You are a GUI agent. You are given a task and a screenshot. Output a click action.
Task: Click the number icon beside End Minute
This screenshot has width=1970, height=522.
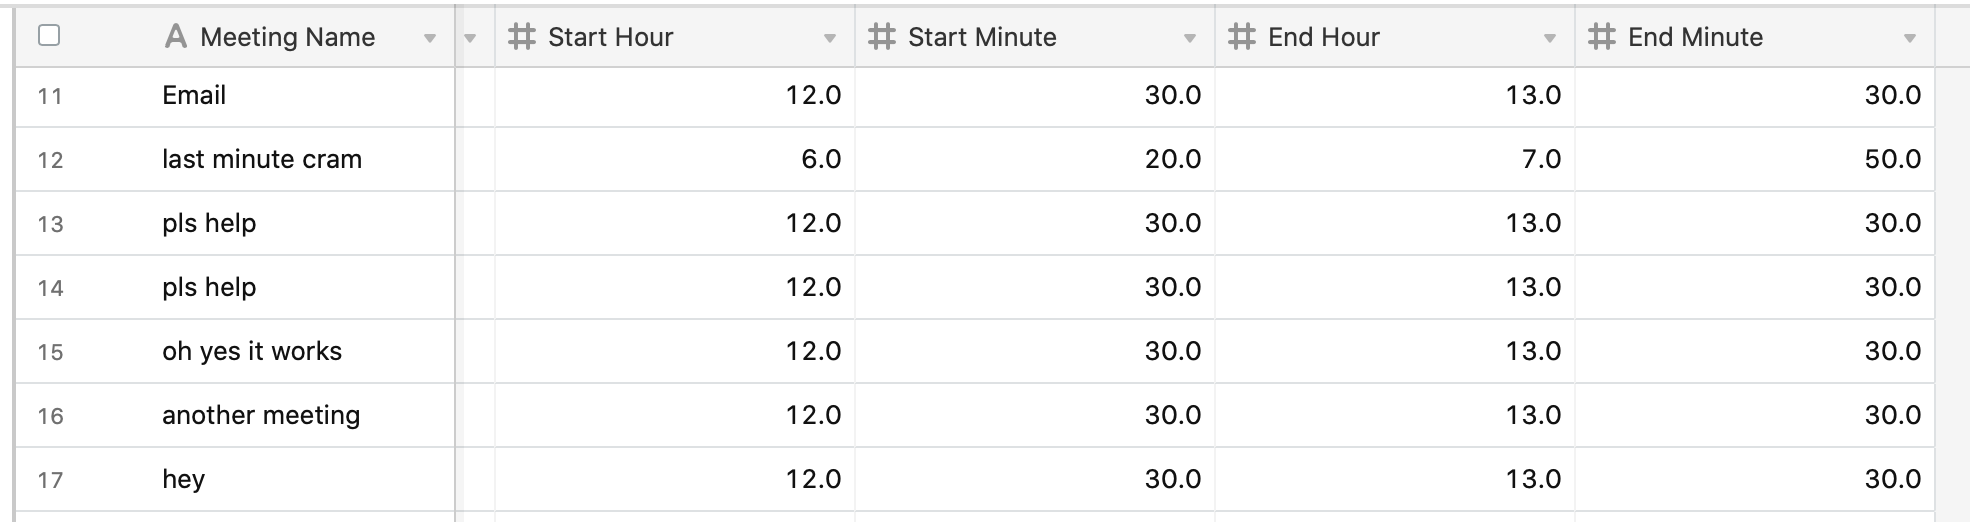pos(1601,37)
